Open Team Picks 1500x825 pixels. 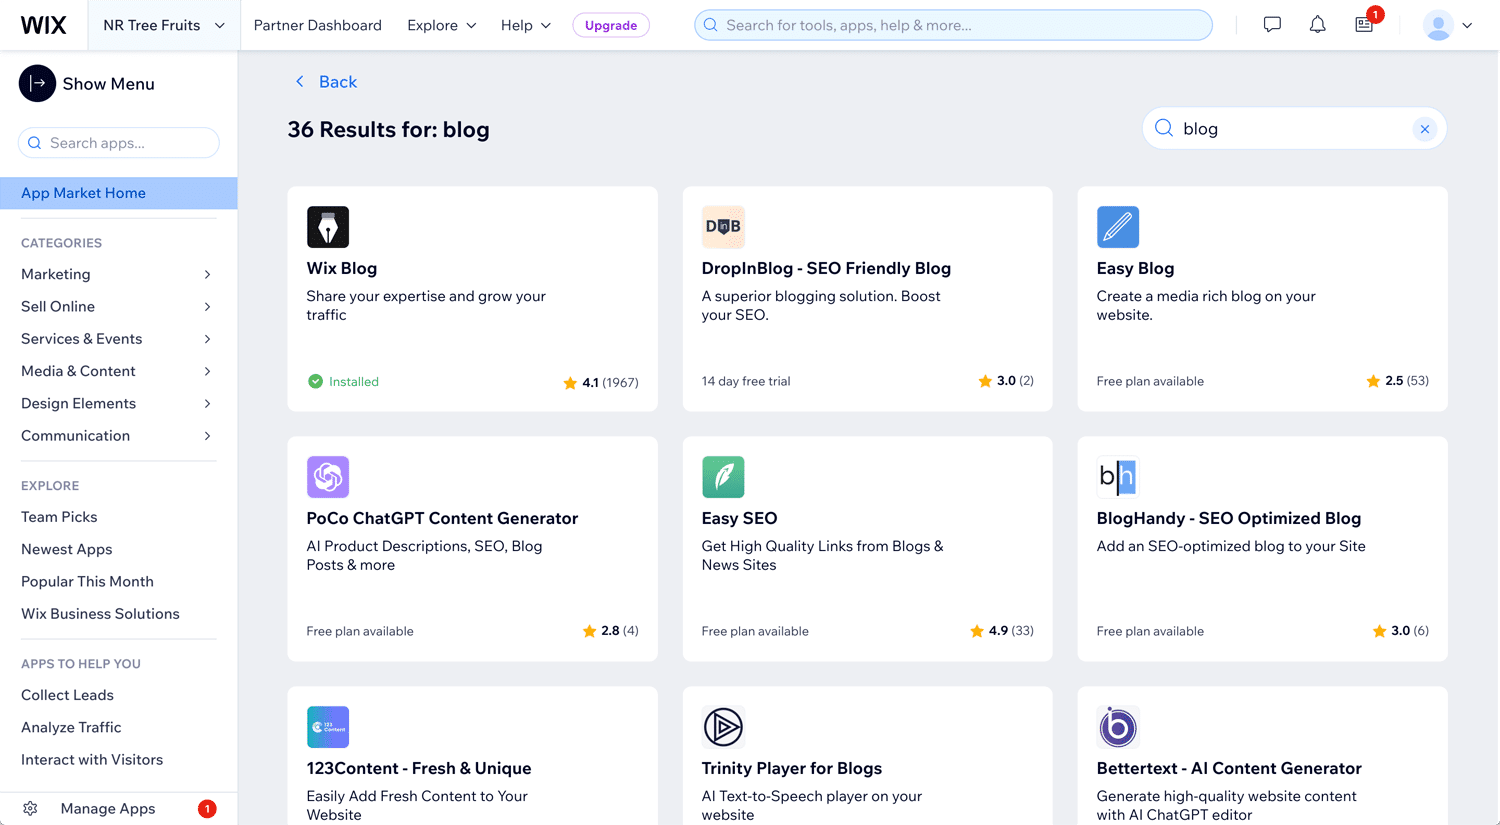click(59, 517)
